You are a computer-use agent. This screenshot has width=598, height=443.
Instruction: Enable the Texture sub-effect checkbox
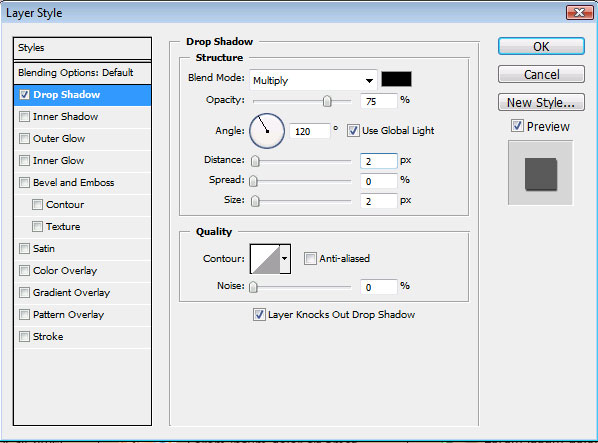pos(37,226)
